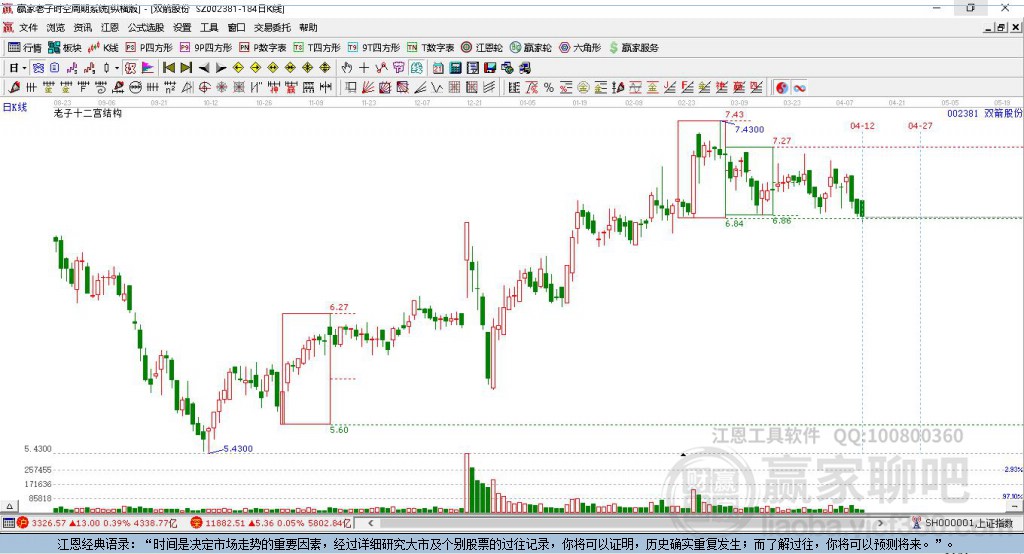This screenshot has width=1024, height=554.
Task: Click the black left arrow icon
Action: coord(204,68)
